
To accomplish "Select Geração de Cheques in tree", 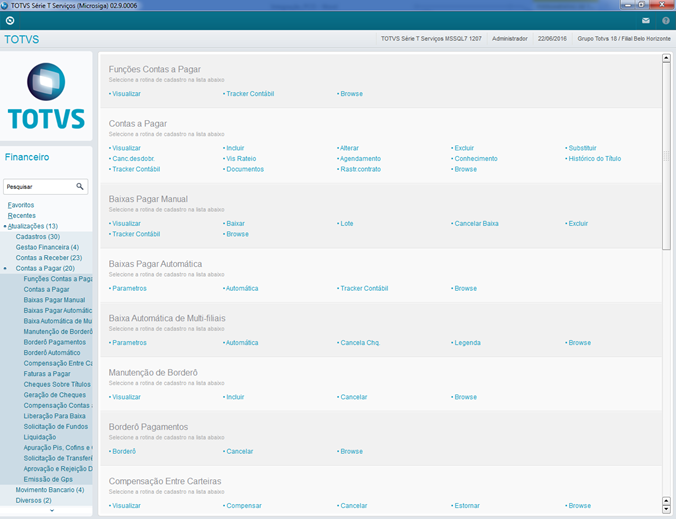I will [55, 395].
